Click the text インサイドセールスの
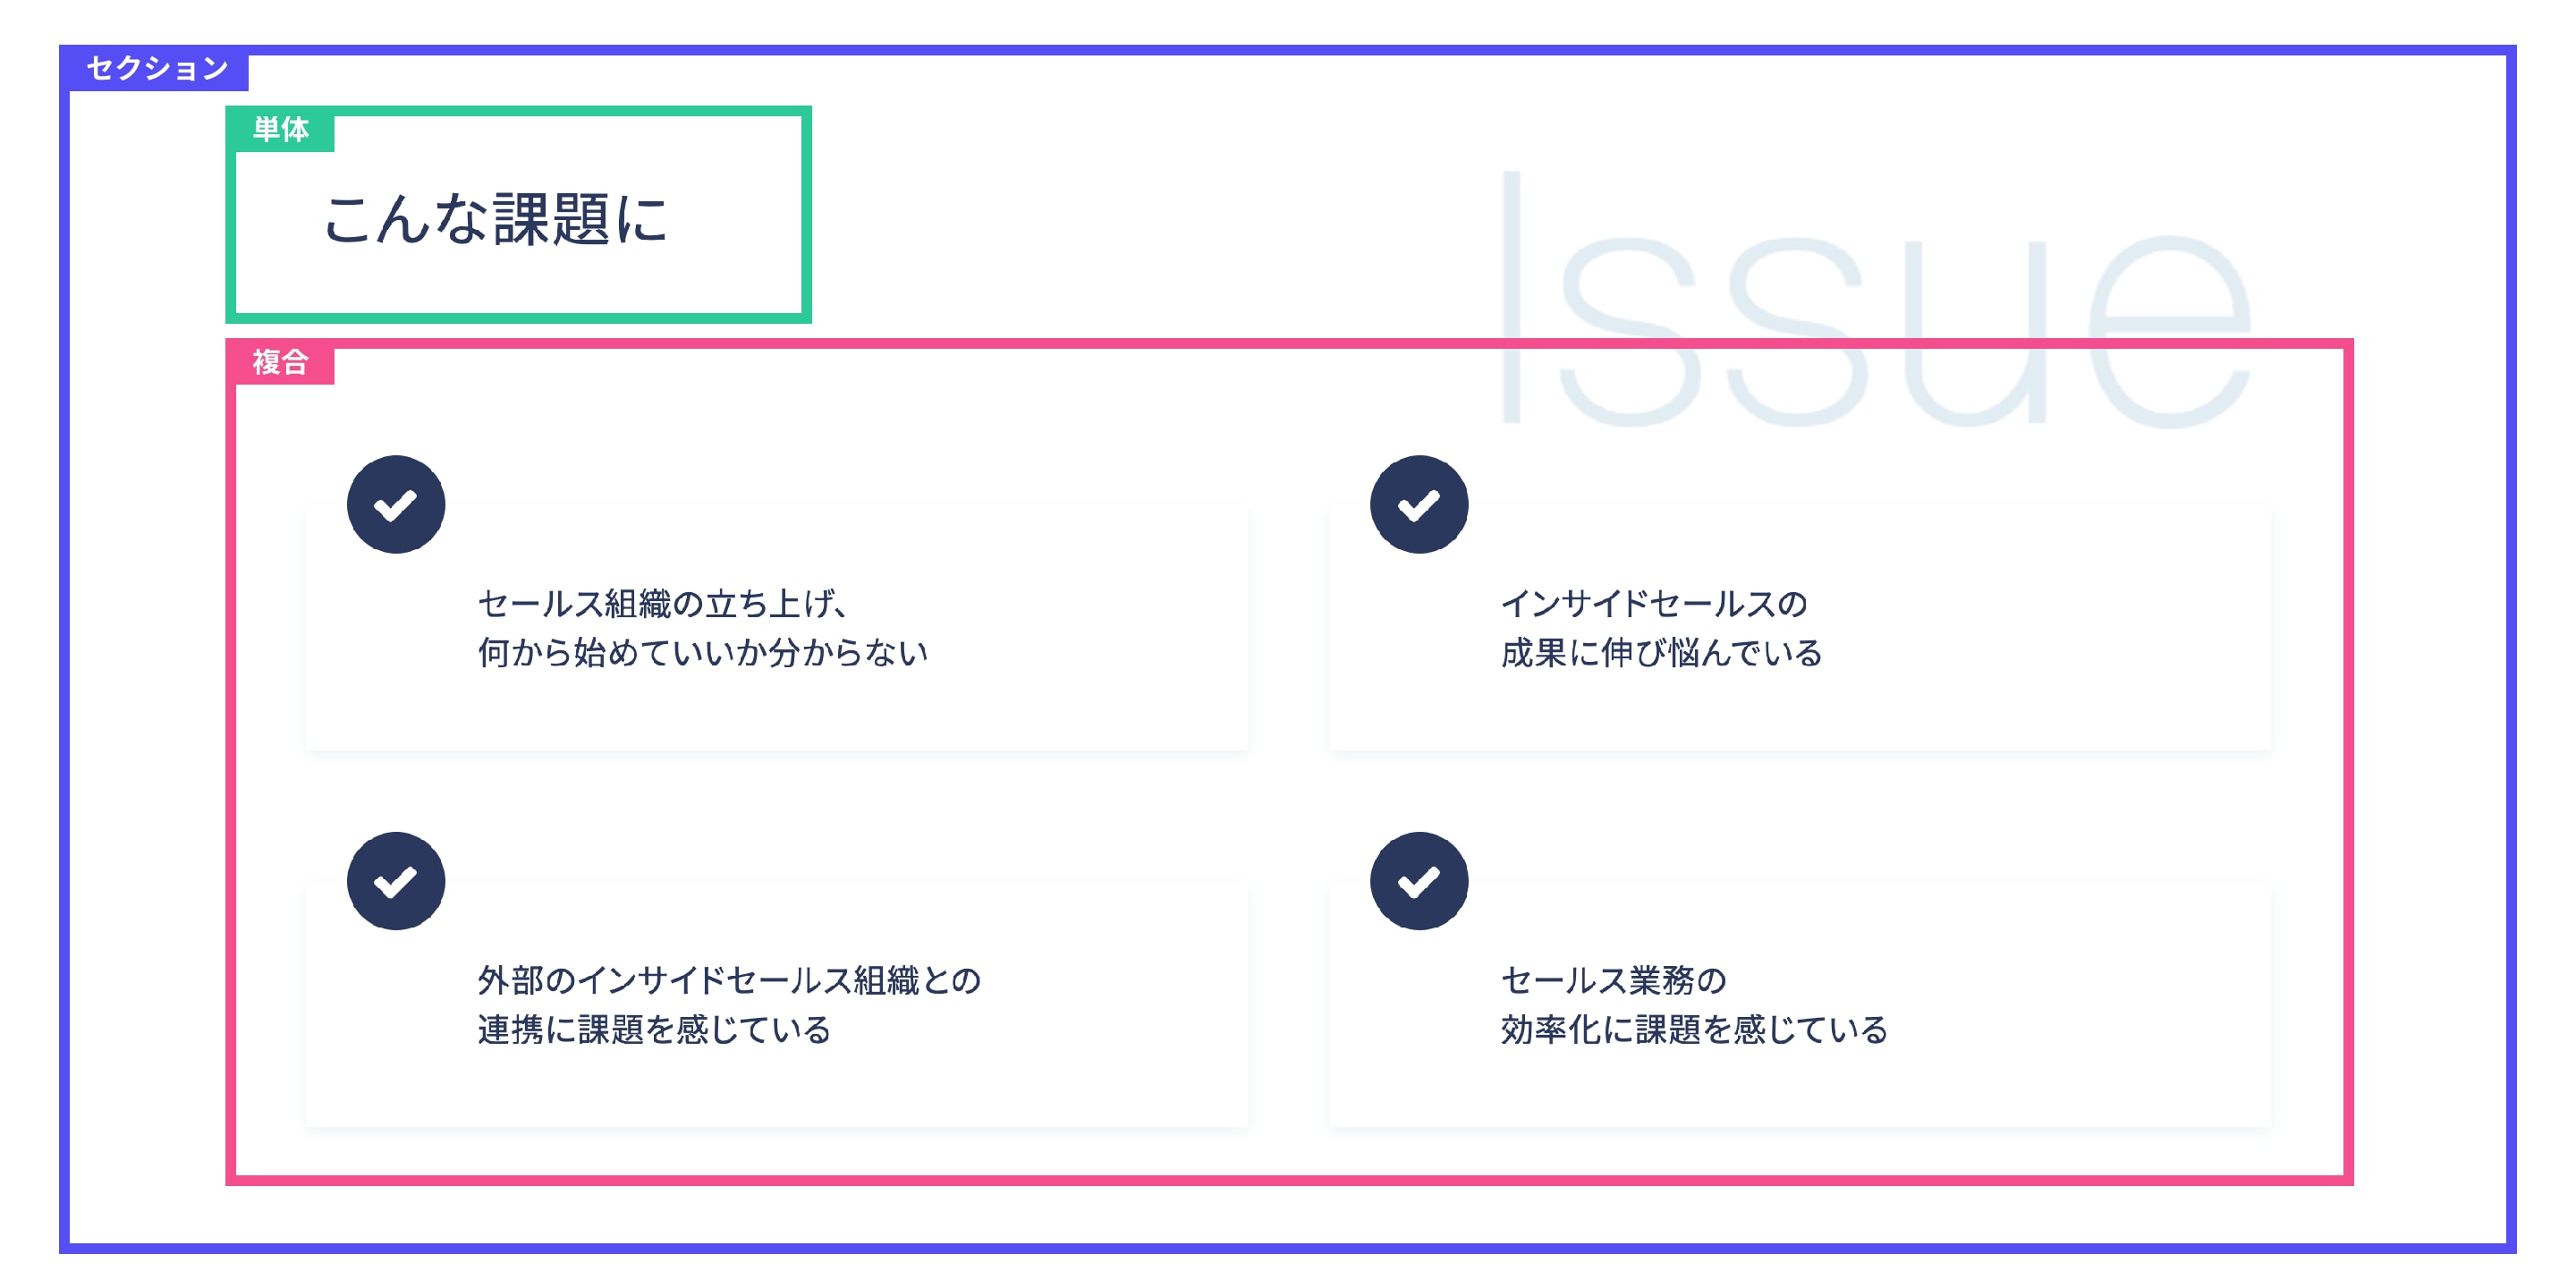This screenshot has height=1288, width=2576. pos(1654,603)
